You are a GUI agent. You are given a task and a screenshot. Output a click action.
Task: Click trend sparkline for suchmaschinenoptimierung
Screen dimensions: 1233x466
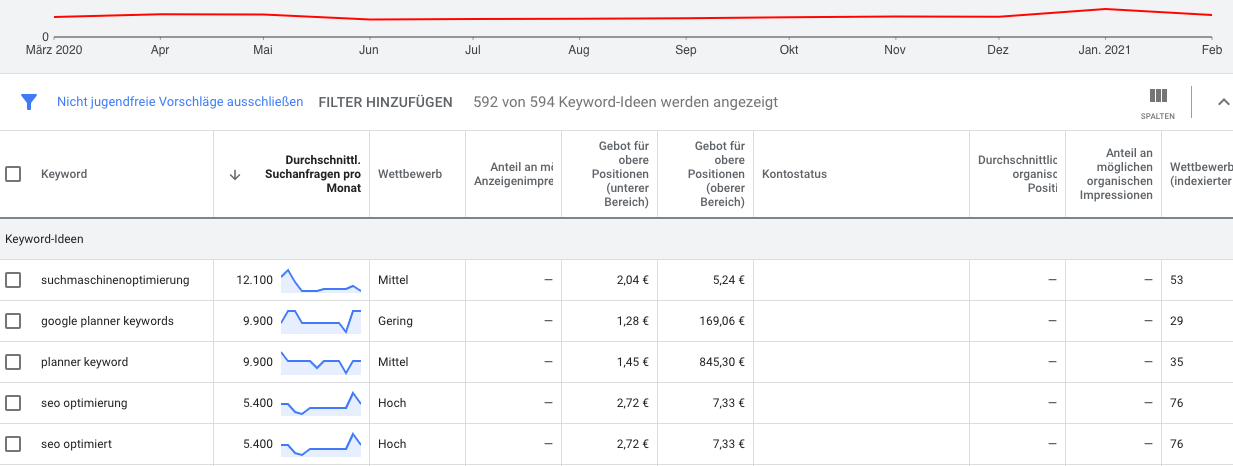click(x=321, y=280)
